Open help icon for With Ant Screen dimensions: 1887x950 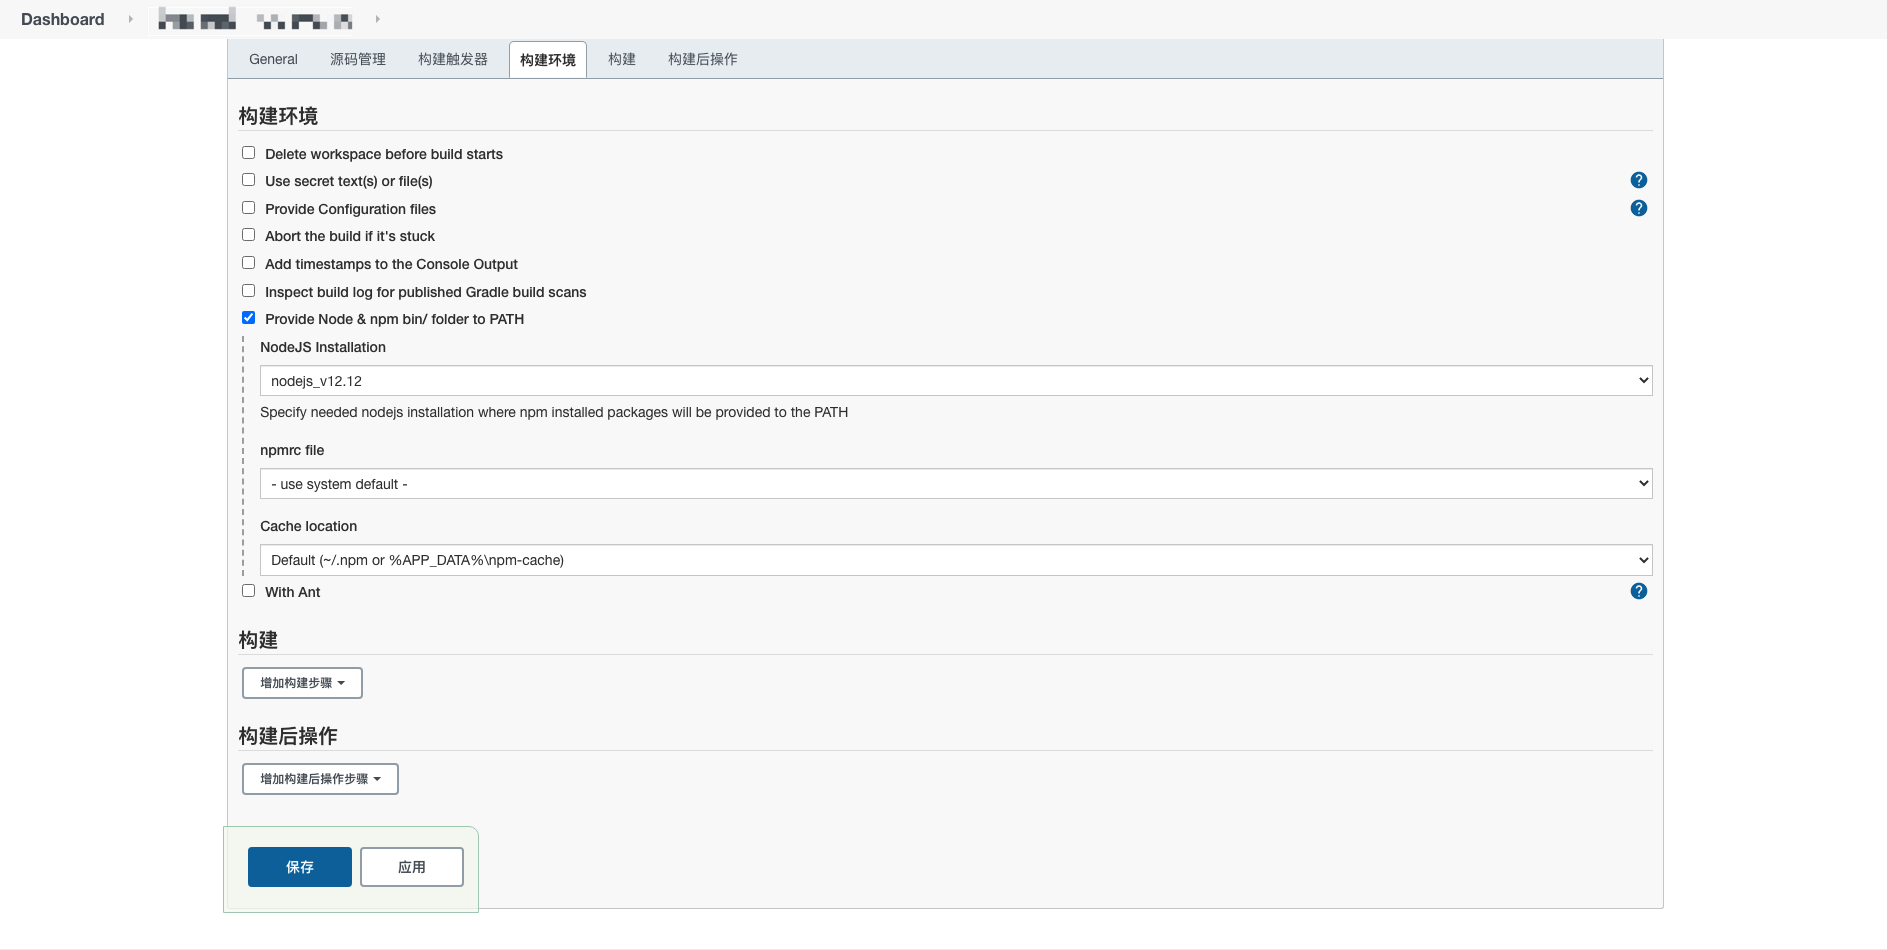(x=1638, y=591)
